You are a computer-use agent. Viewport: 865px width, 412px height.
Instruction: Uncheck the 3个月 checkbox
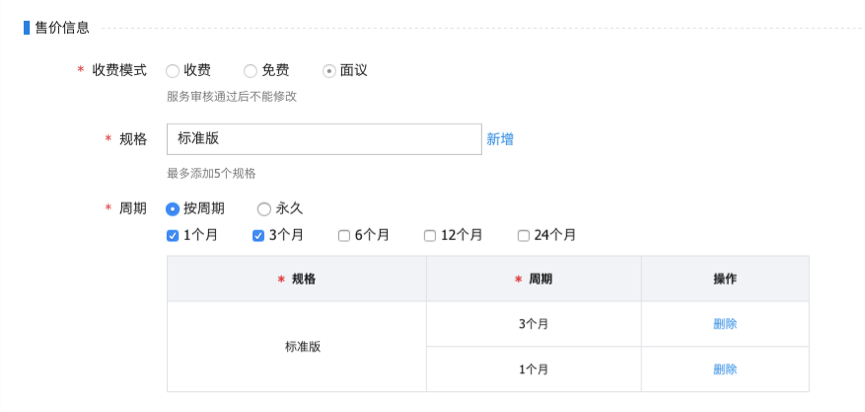[258, 236]
